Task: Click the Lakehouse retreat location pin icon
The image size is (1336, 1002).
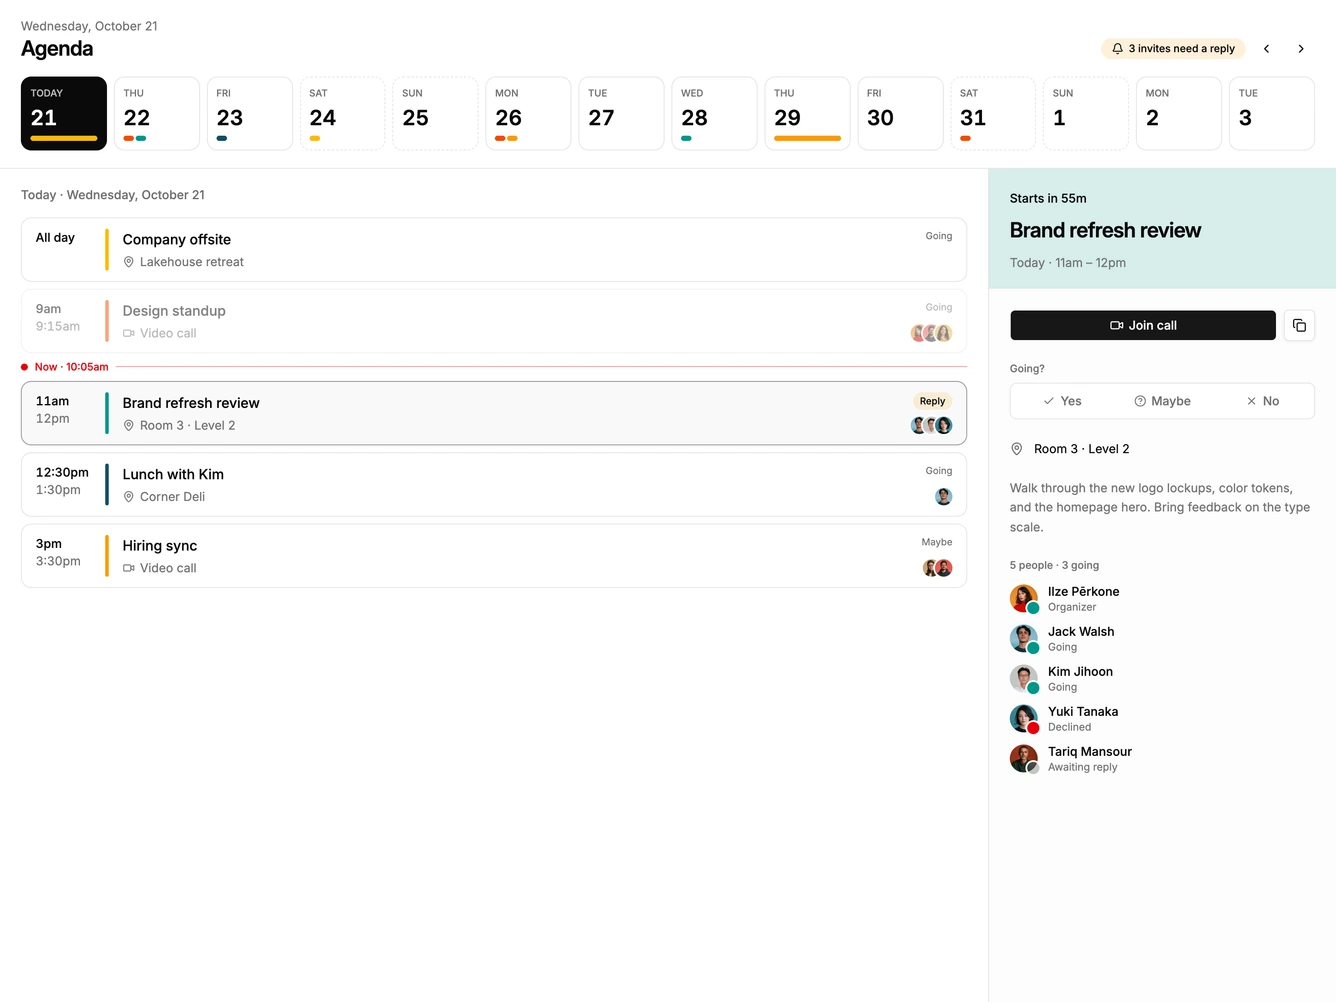Action: tap(129, 262)
